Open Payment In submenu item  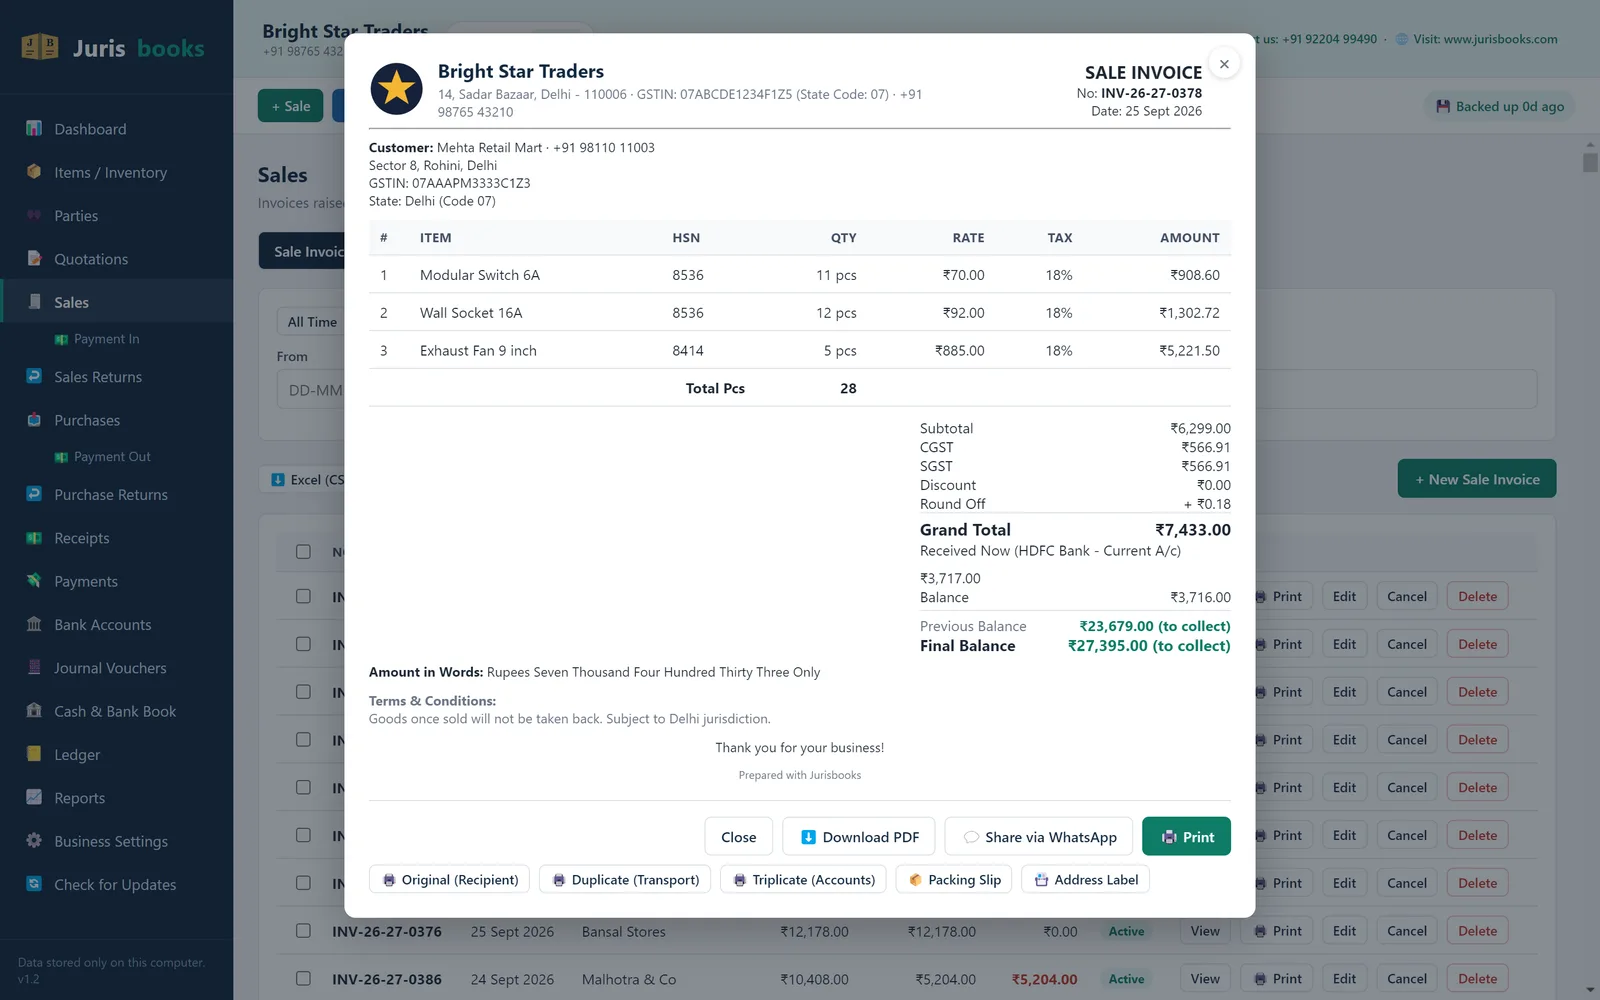pos(106,339)
